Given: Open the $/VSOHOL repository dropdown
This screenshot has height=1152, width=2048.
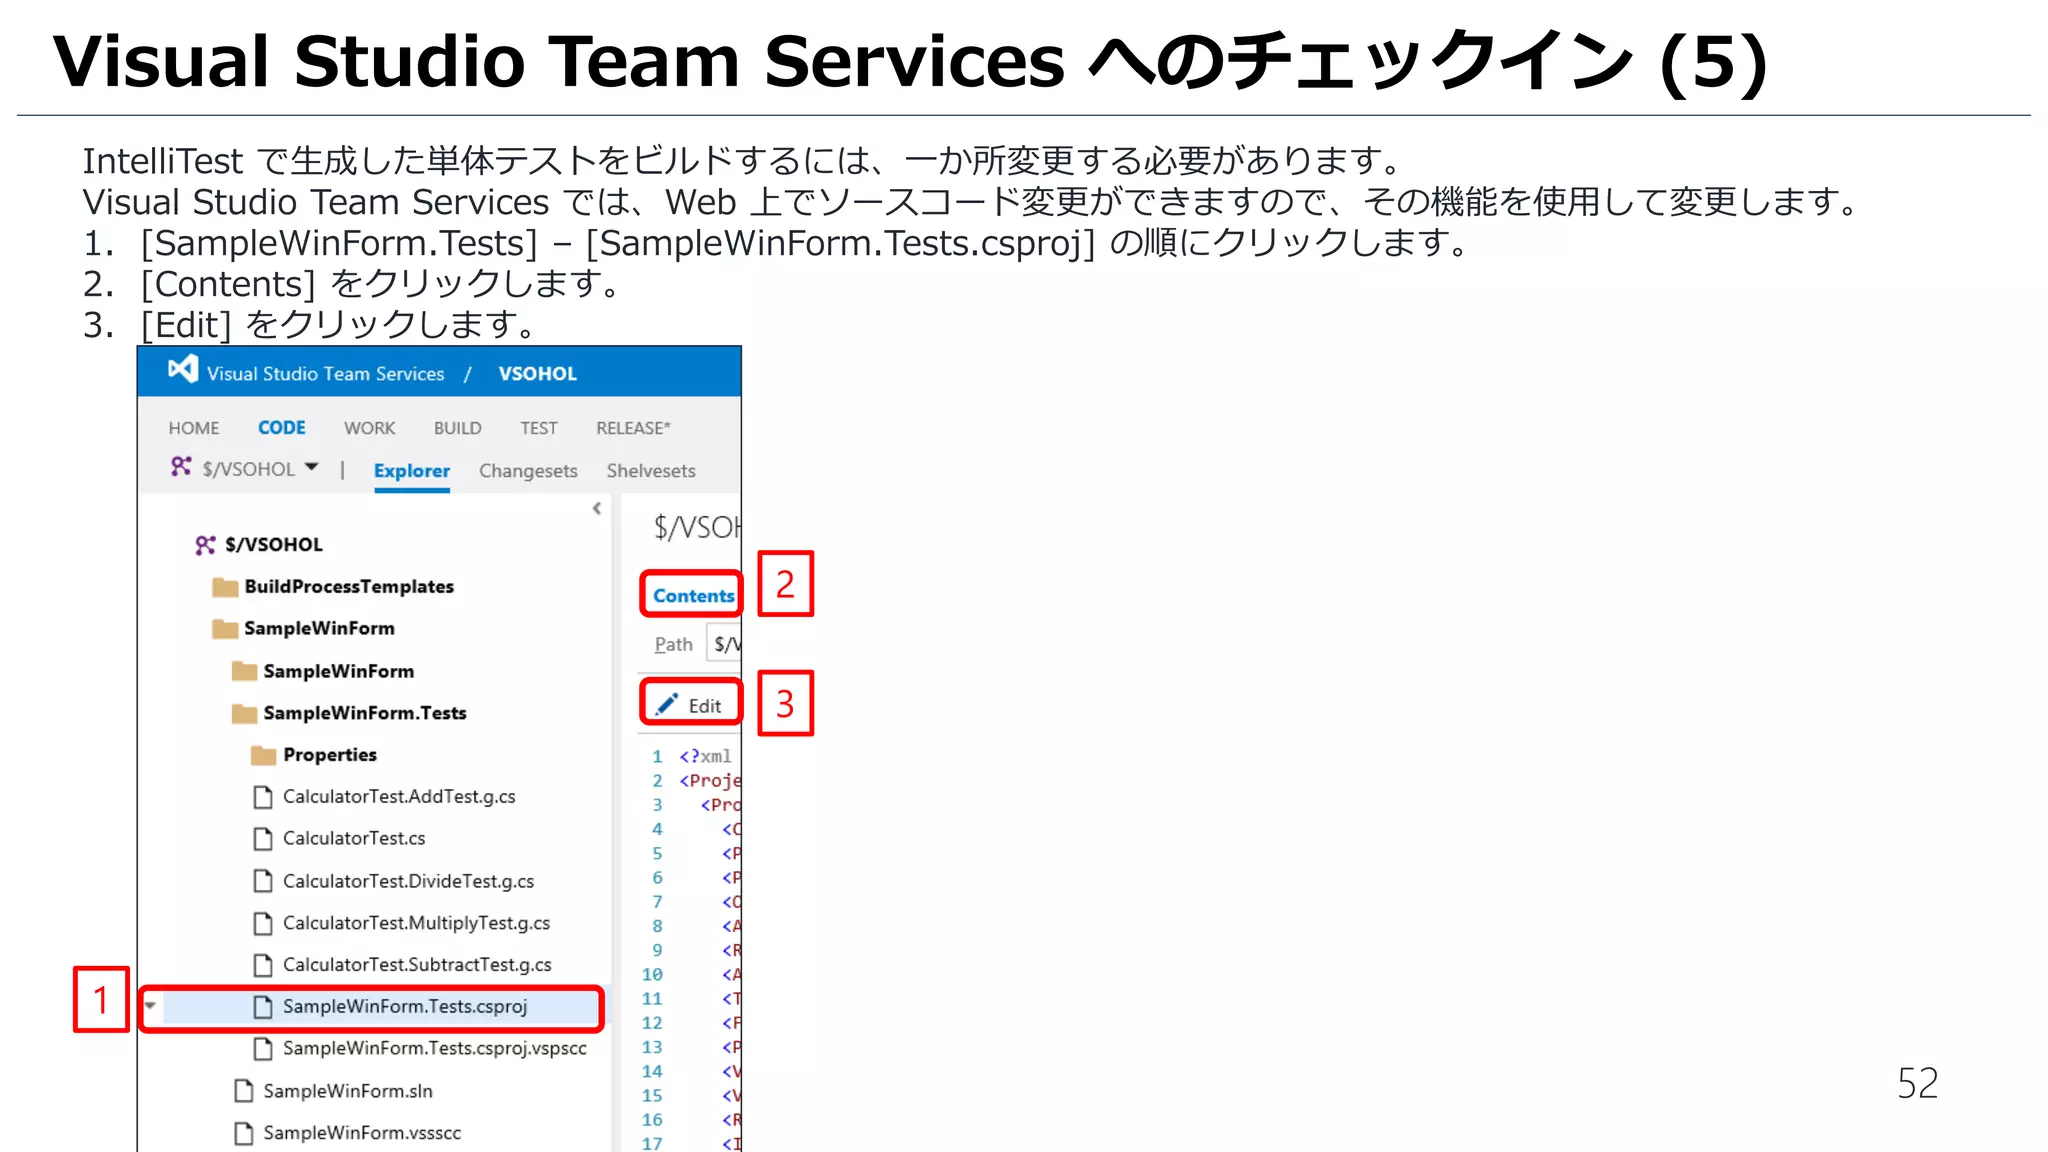Looking at the screenshot, I should point(312,467).
